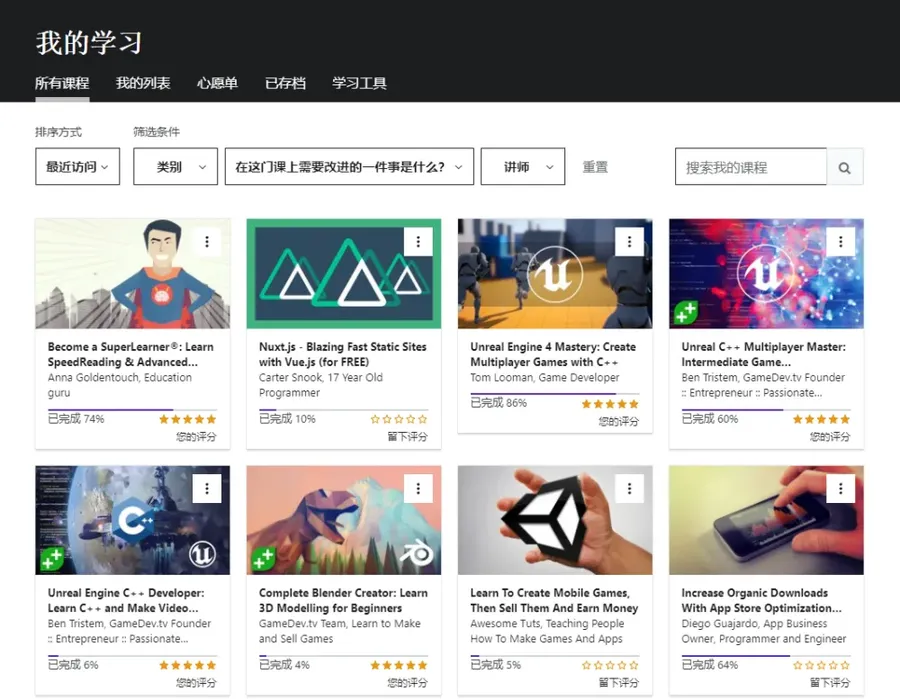Click the search magnifier icon button

[844, 167]
